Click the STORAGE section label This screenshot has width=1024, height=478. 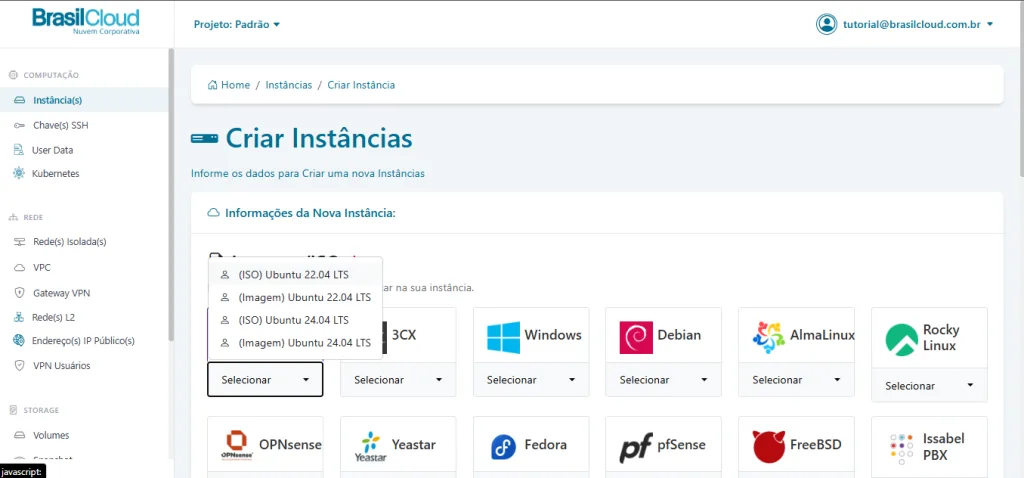(x=41, y=411)
